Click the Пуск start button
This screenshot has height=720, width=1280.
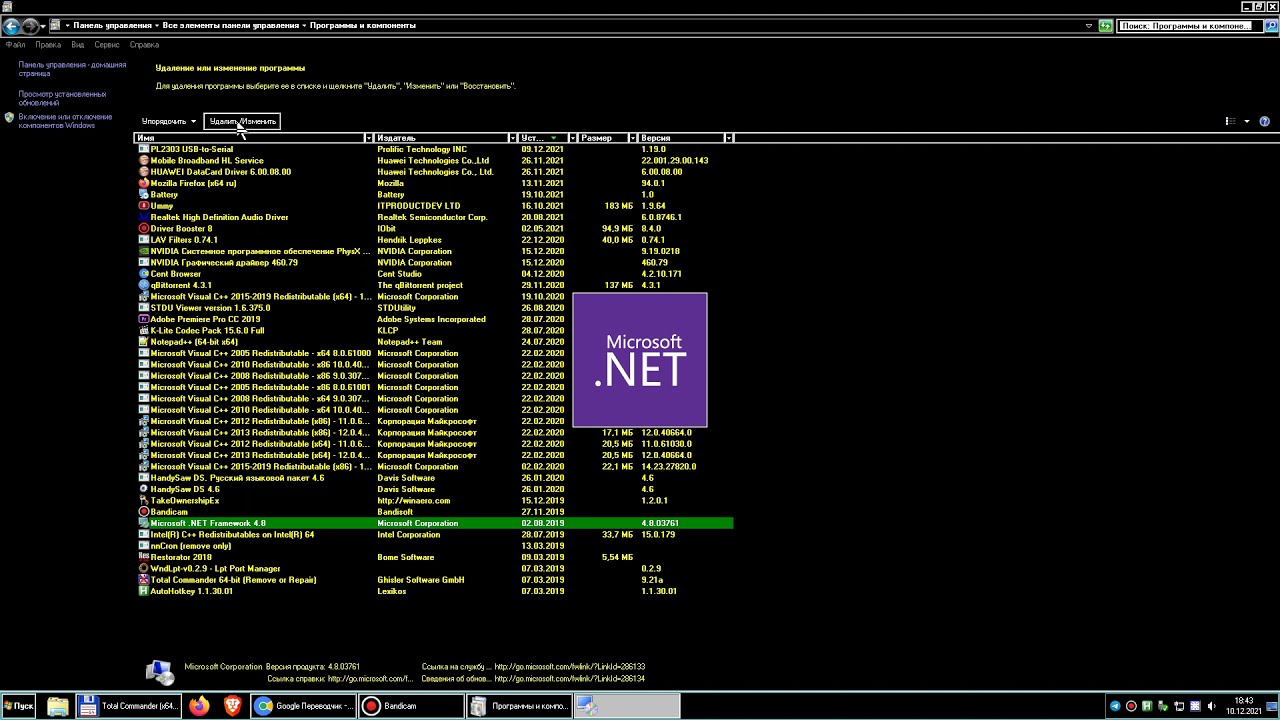pos(18,706)
